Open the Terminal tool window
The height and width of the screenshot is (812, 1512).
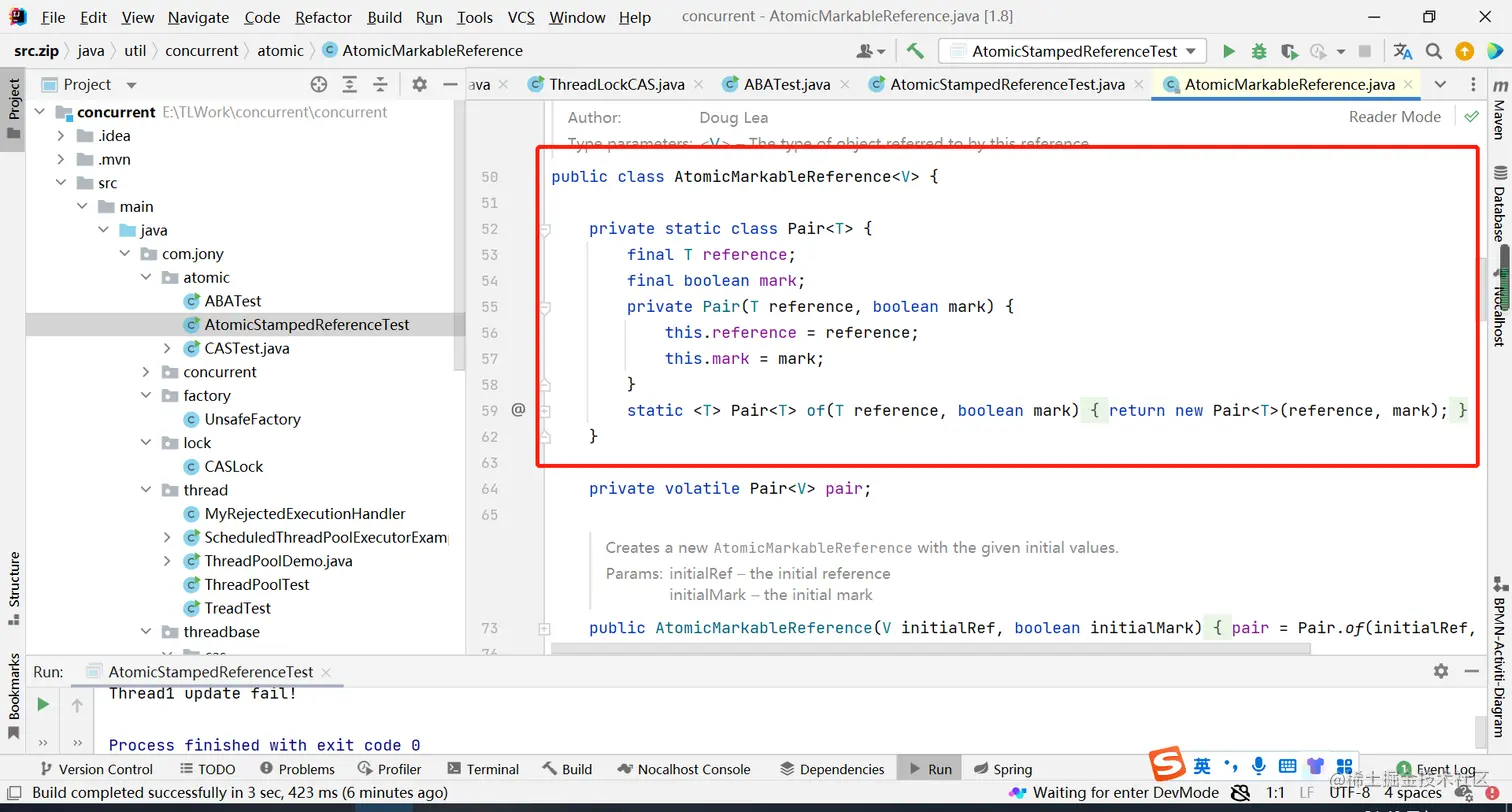click(x=484, y=769)
